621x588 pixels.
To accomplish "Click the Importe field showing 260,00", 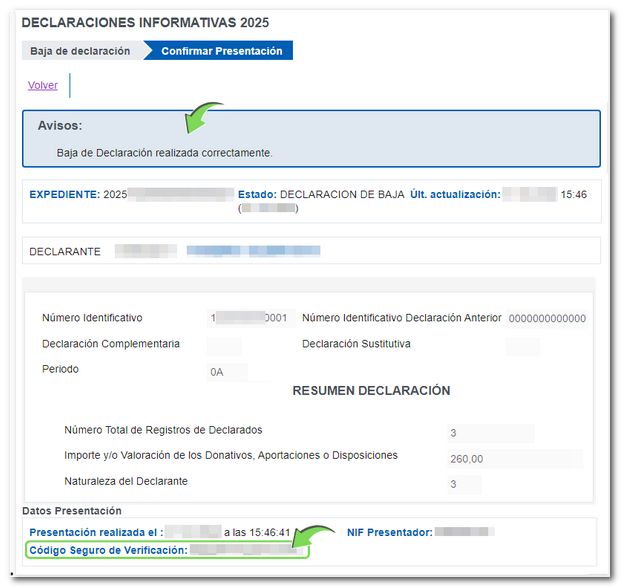I will point(514,458).
